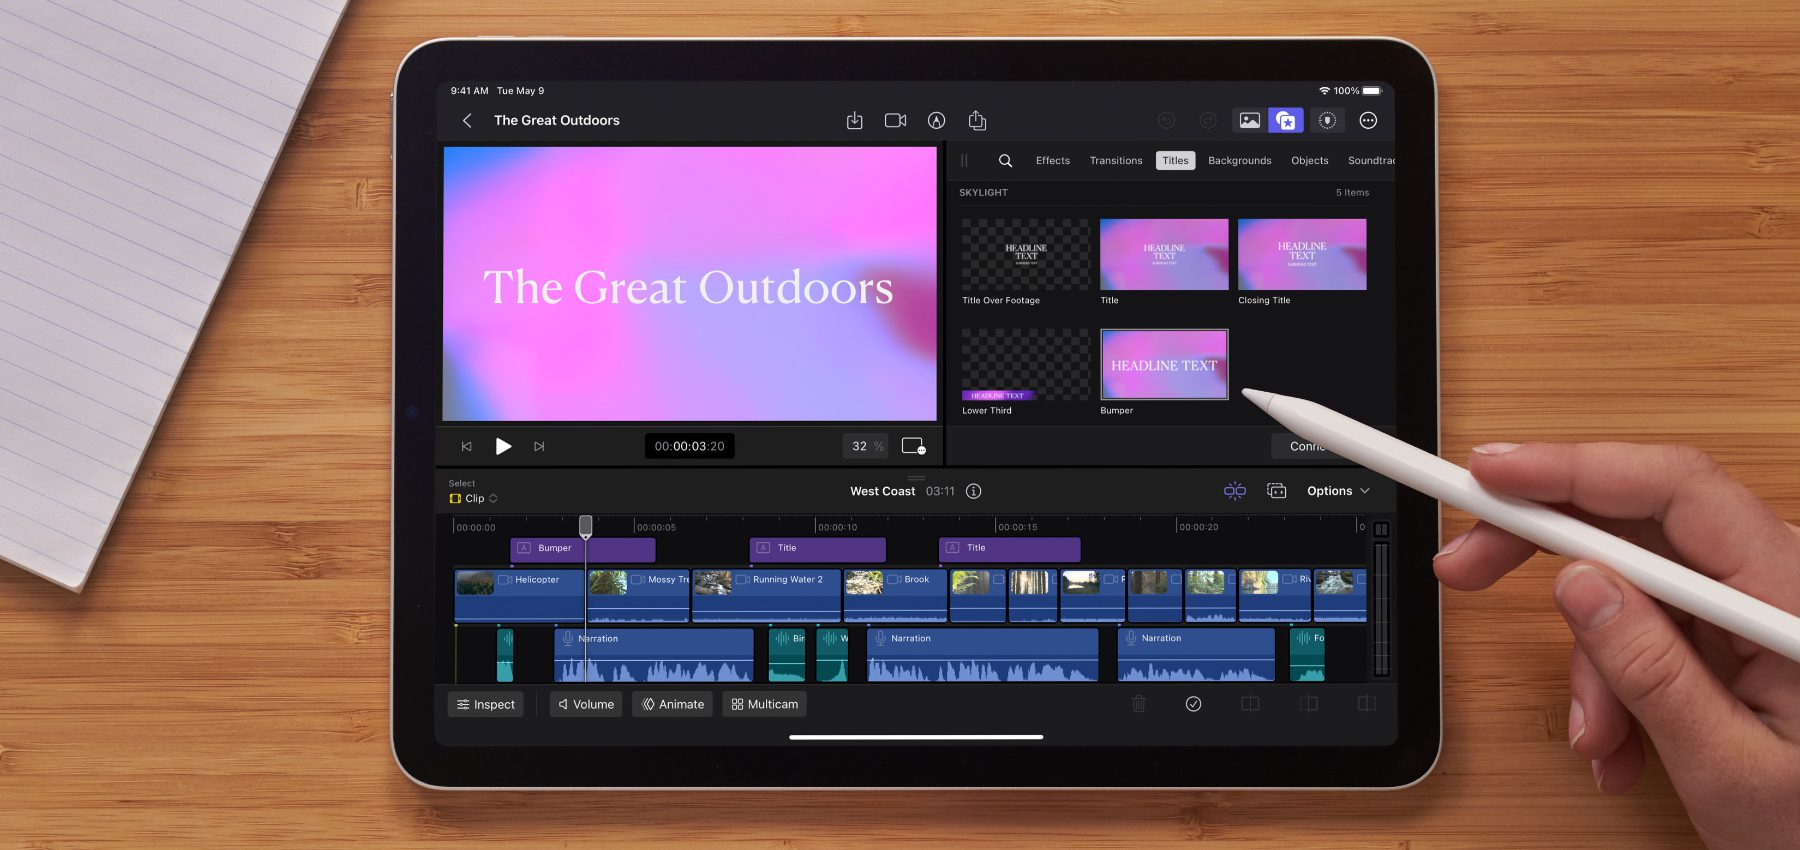
Task: Click the timeline playhead handle
Action: pyautogui.click(x=586, y=525)
